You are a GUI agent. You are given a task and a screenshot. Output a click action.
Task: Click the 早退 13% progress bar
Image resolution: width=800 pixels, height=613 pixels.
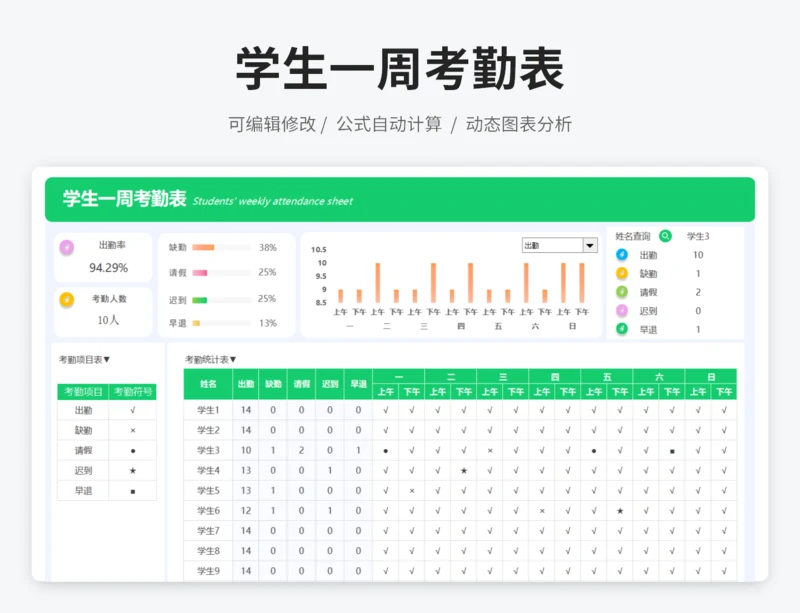(x=221, y=323)
